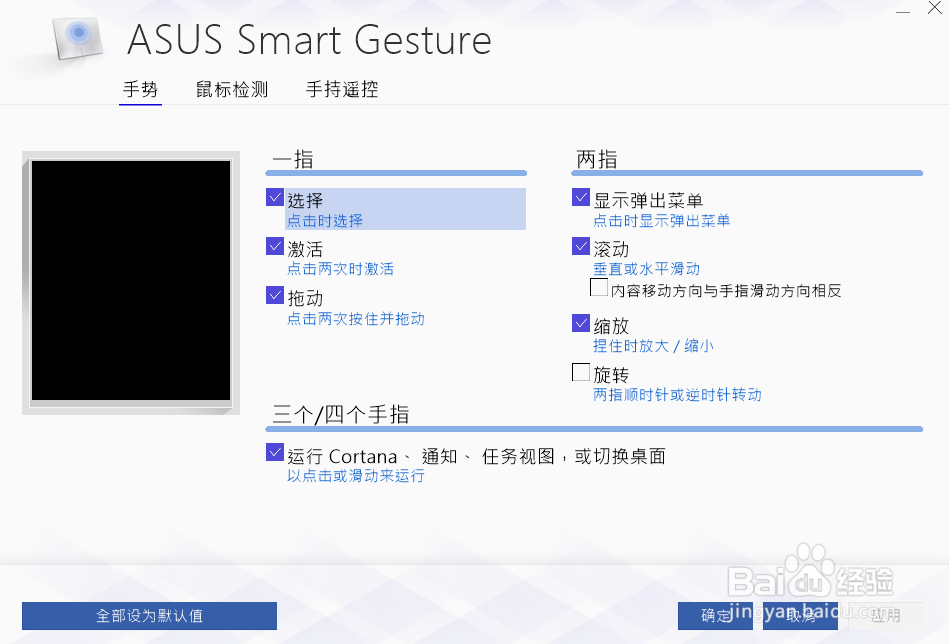Confirm with the 确定 button

tap(715, 616)
